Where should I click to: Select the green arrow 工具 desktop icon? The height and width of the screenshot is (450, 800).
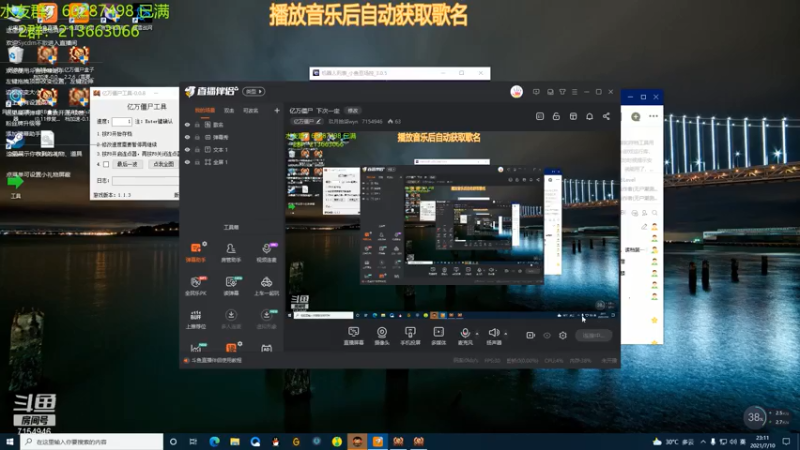click(15, 186)
